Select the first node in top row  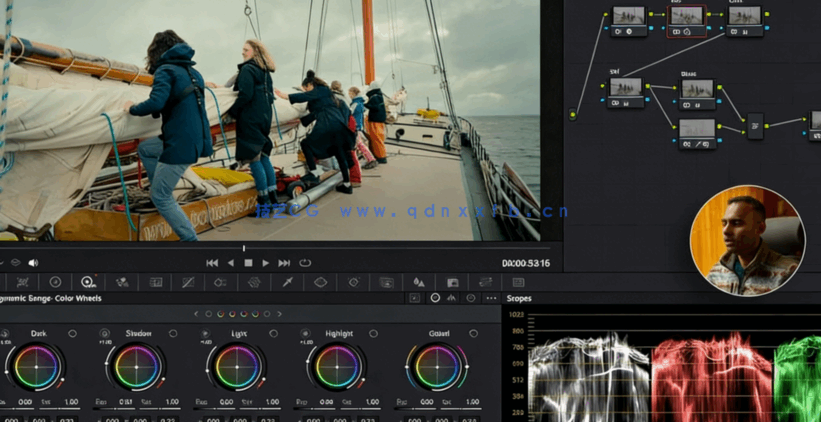click(629, 20)
